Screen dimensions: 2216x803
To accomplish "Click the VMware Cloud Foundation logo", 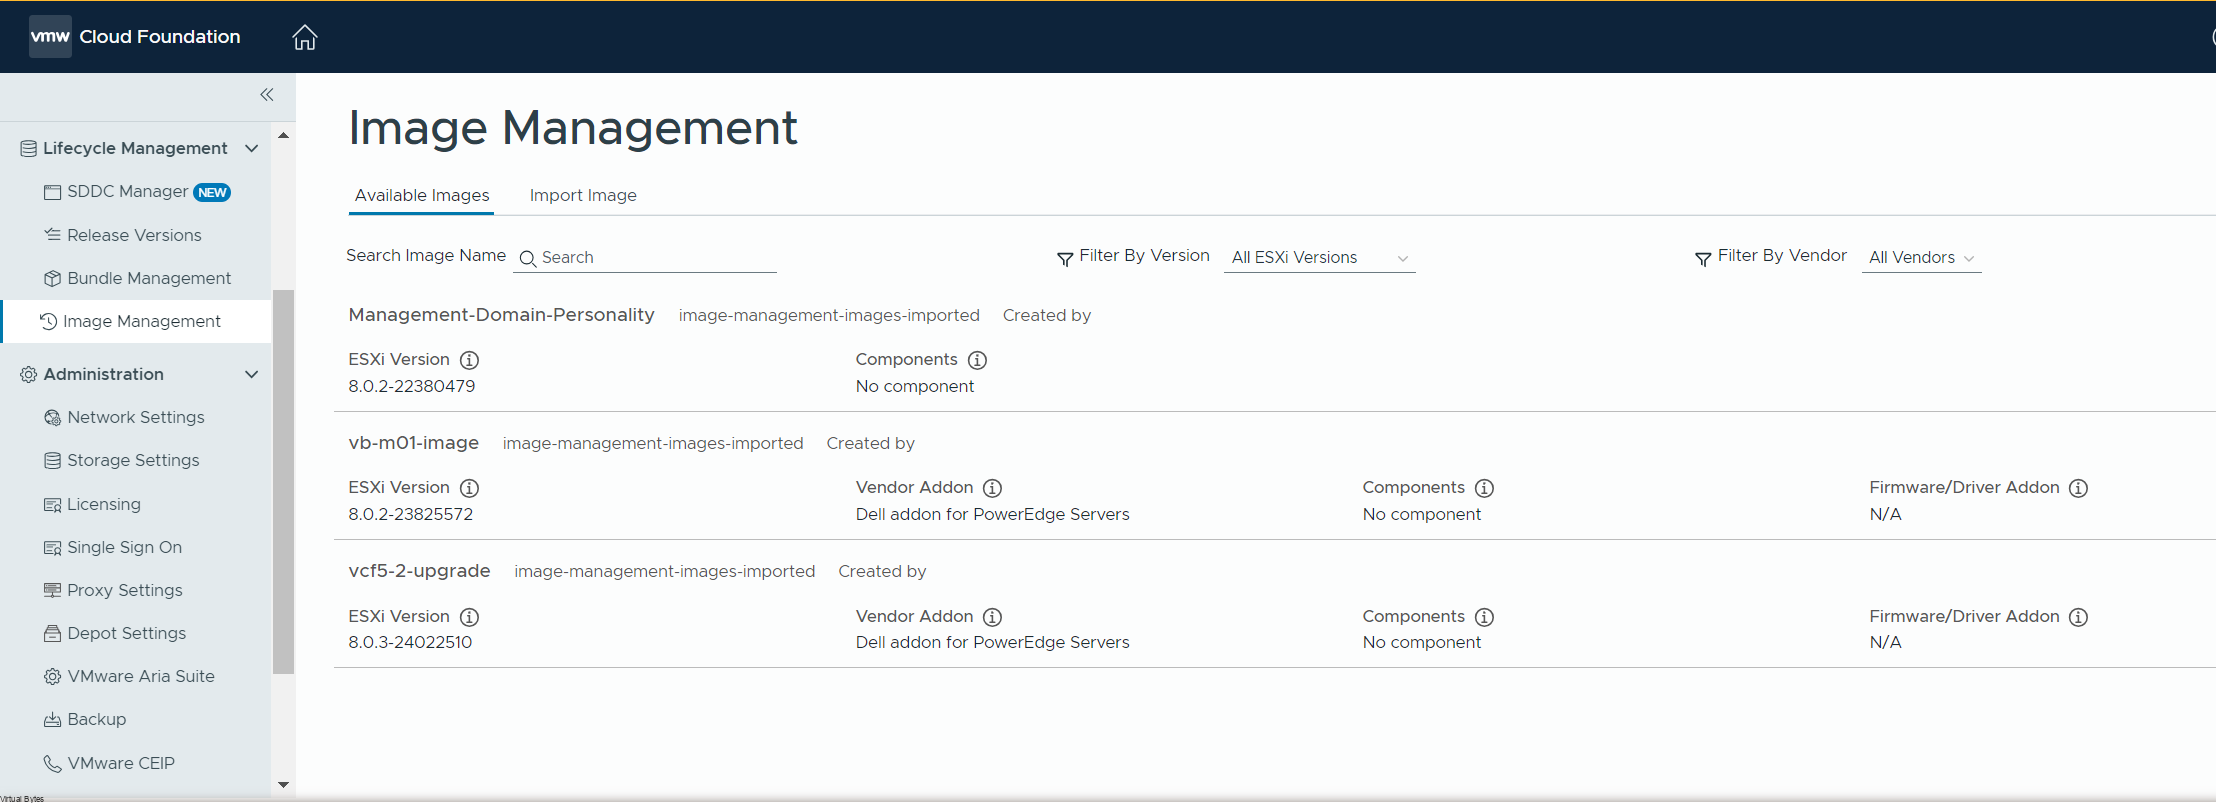I will tap(50, 36).
